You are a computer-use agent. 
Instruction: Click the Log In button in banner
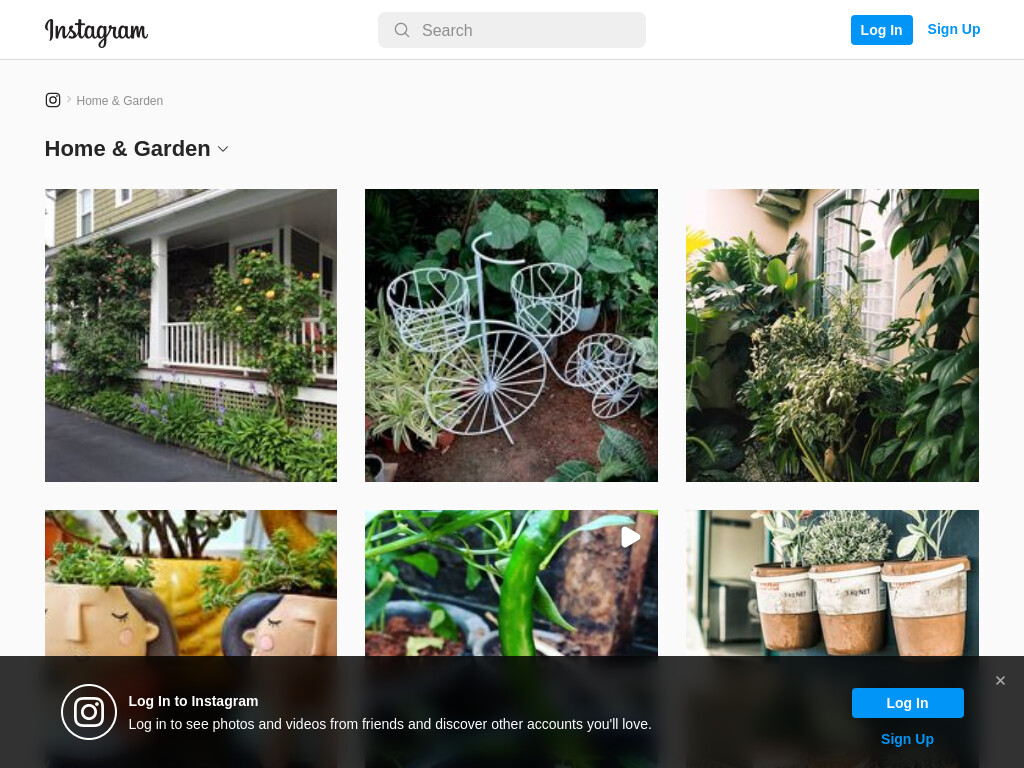907,703
